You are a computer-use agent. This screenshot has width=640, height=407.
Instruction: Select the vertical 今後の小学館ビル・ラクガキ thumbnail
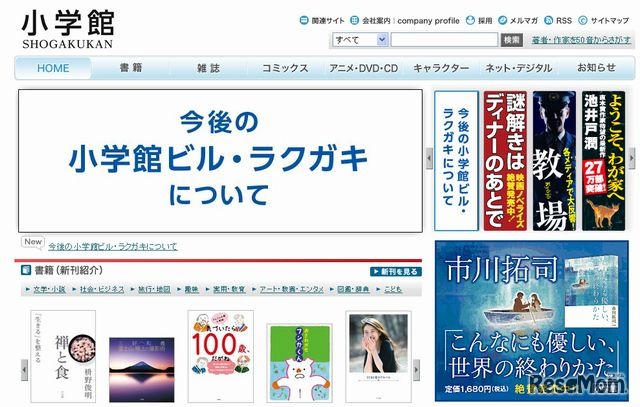pos(456,160)
